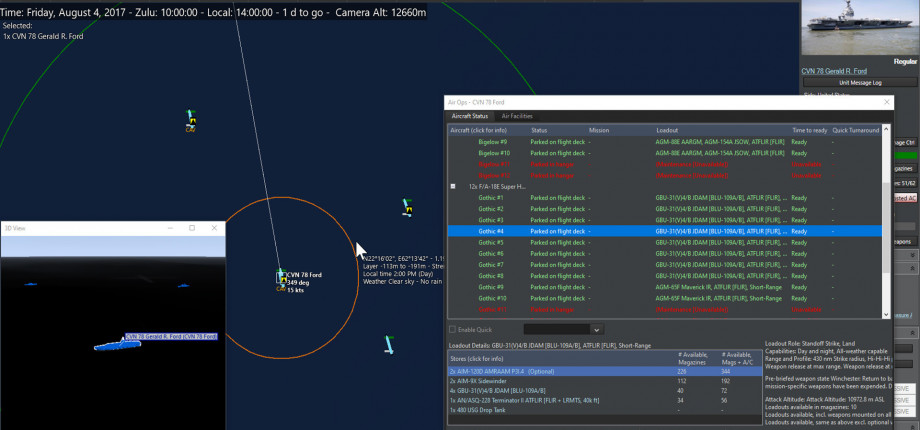Close the Air Ops dialog
This screenshot has width=920, height=430.
click(887, 102)
